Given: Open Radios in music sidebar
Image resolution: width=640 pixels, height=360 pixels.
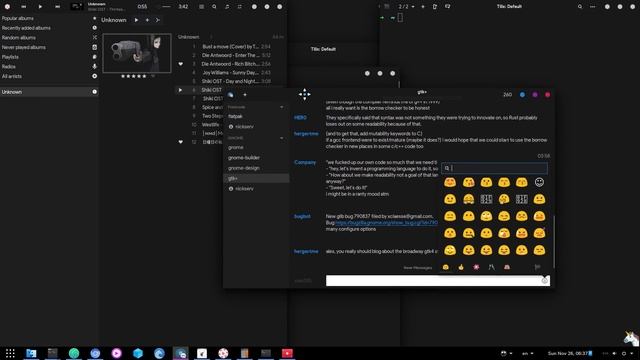Looking at the screenshot, I should click(48, 67).
